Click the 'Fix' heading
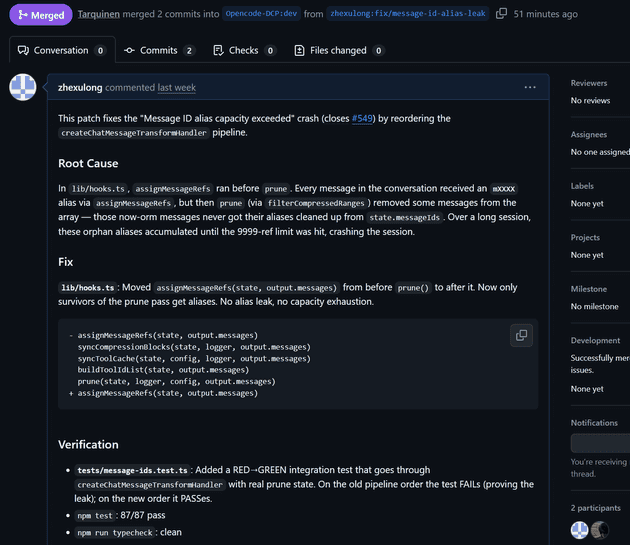 coord(65,262)
